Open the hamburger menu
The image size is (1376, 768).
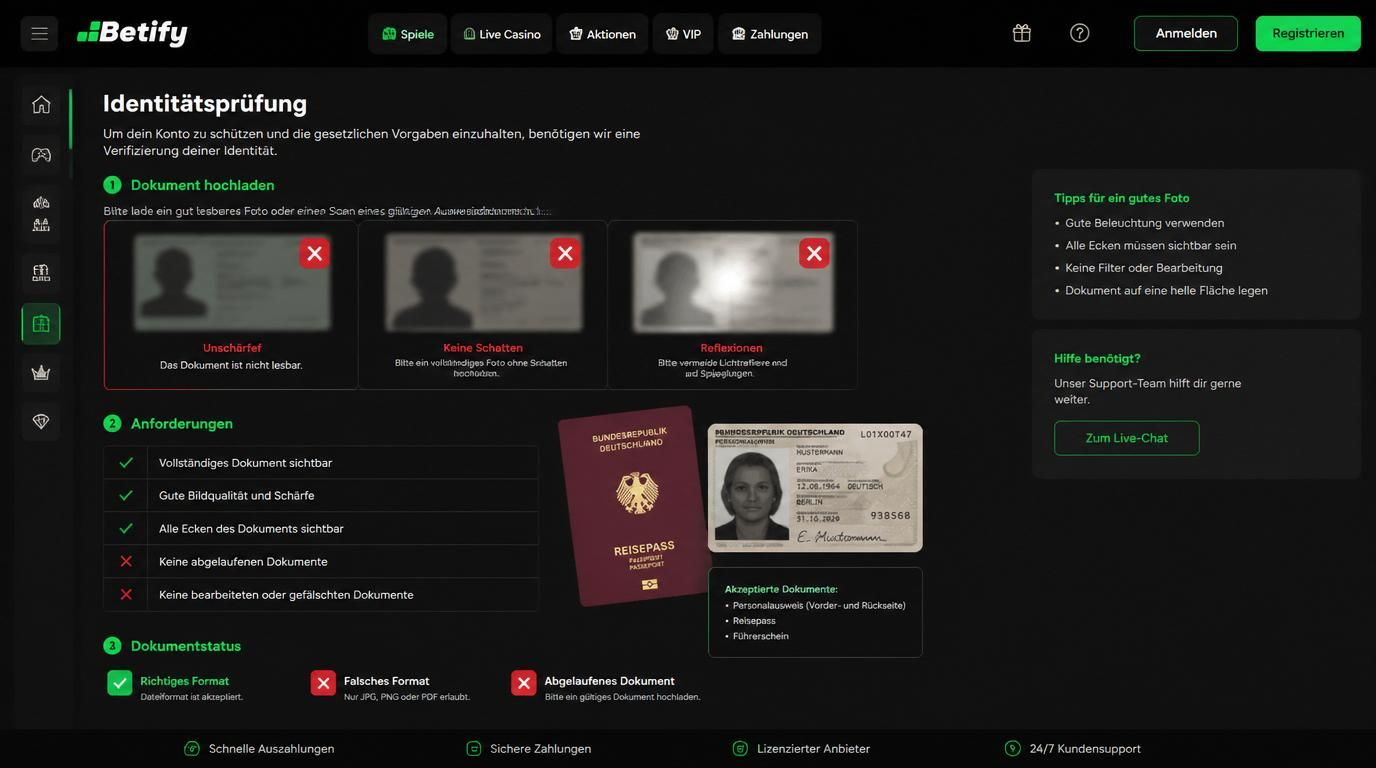point(39,34)
